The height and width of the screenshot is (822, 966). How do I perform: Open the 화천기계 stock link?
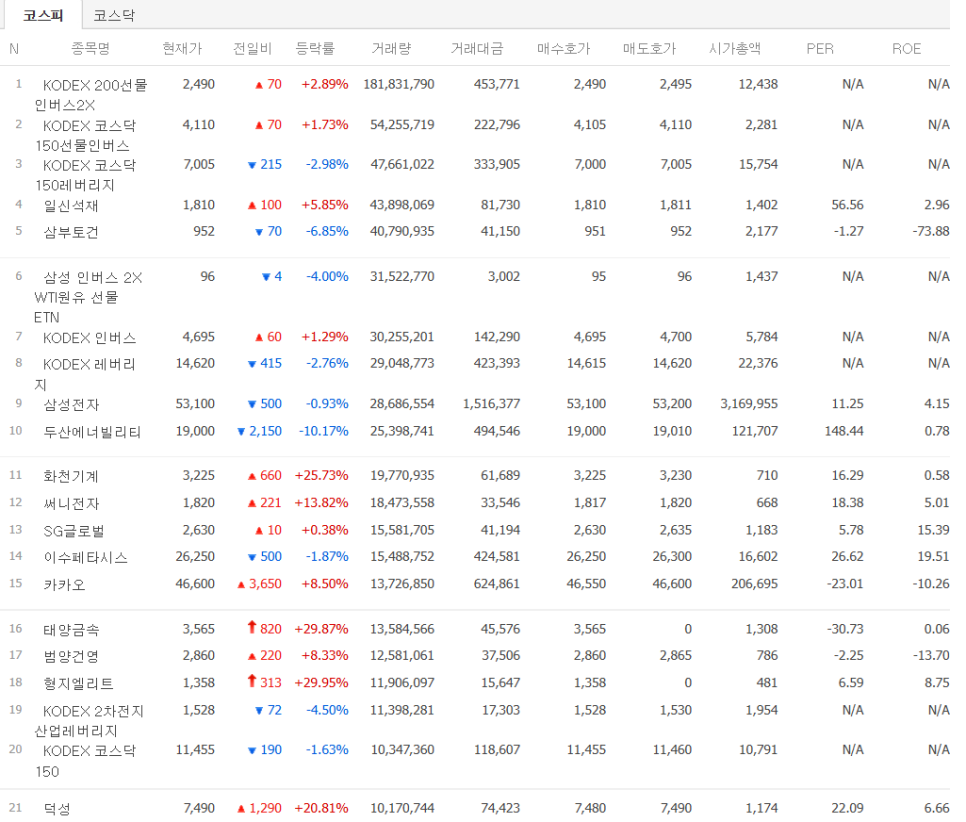click(71, 476)
